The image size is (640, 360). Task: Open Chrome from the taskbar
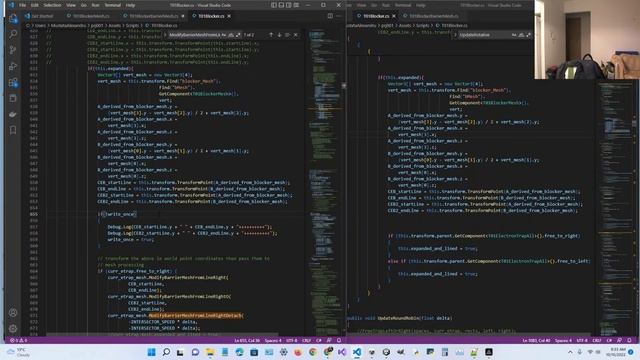pos(313,352)
